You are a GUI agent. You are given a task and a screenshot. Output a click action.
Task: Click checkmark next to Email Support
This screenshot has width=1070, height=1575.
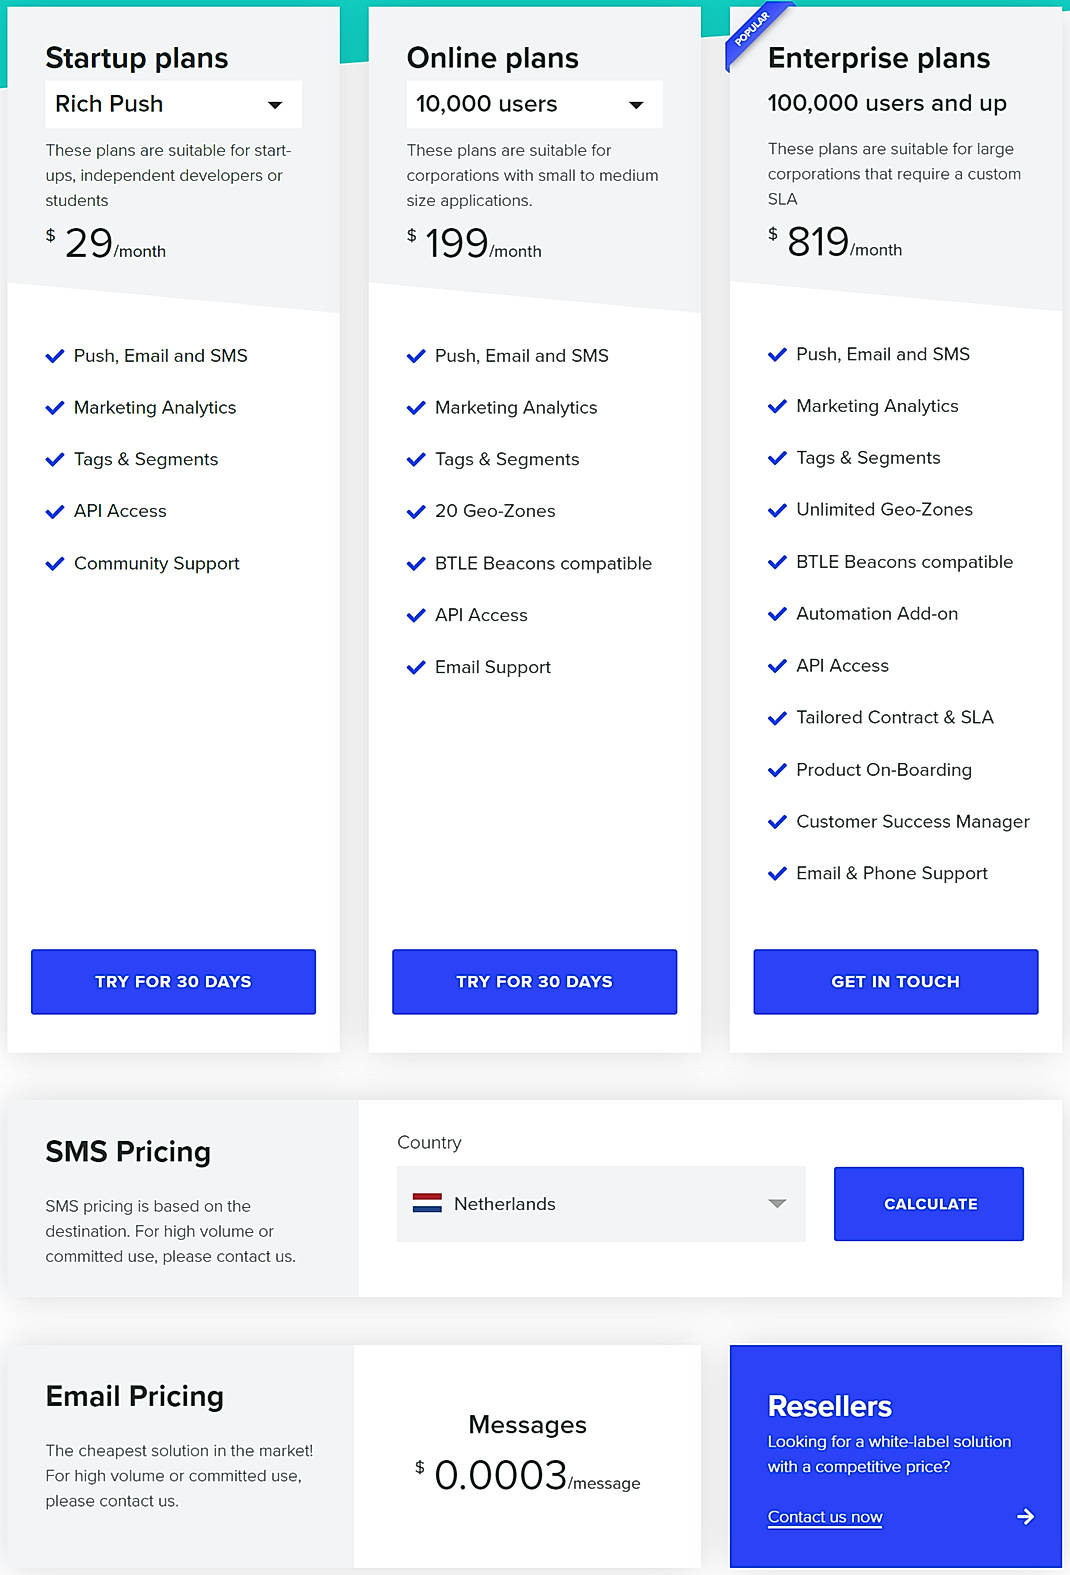pyautogui.click(x=416, y=668)
